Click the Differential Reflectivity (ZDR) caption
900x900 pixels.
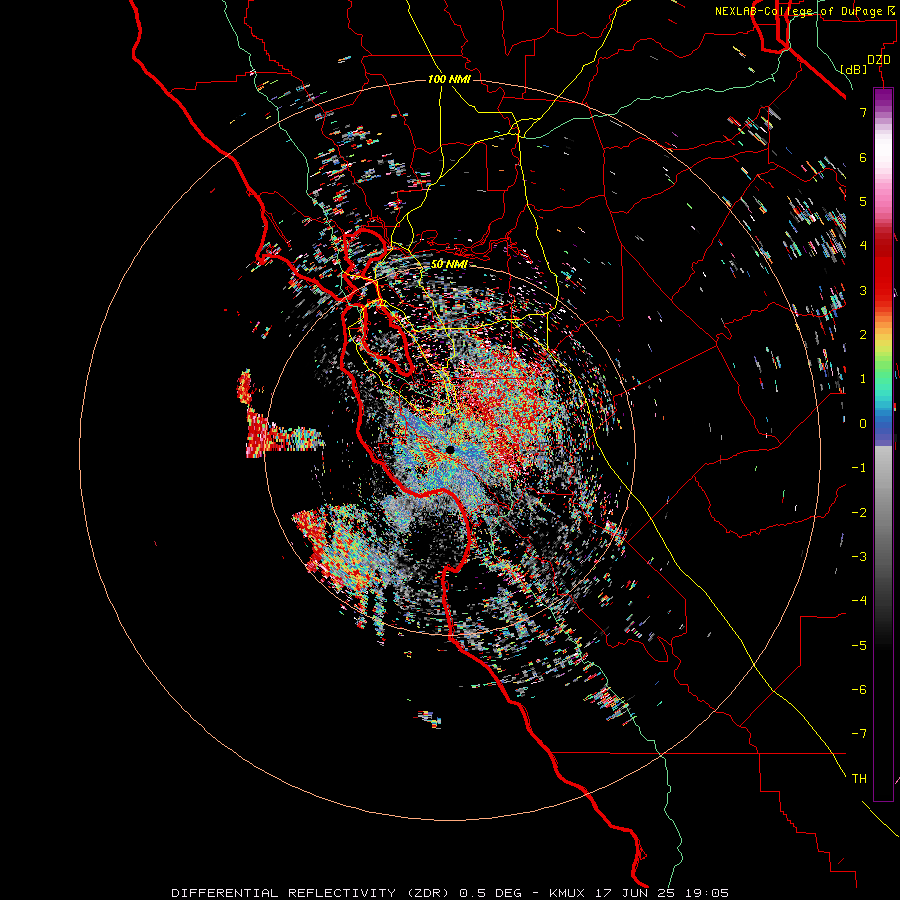click(312, 893)
